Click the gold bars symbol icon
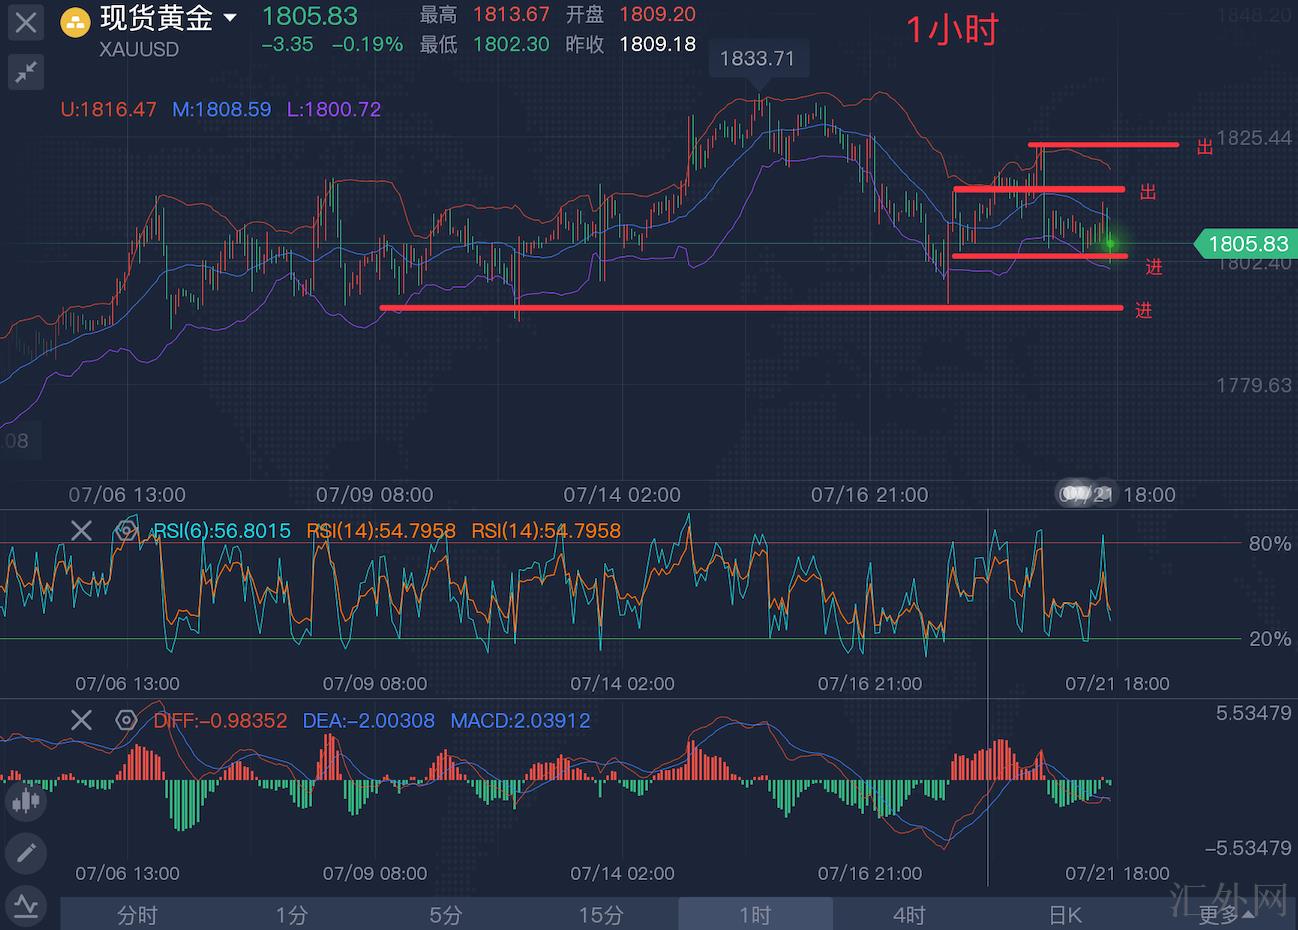 75,22
